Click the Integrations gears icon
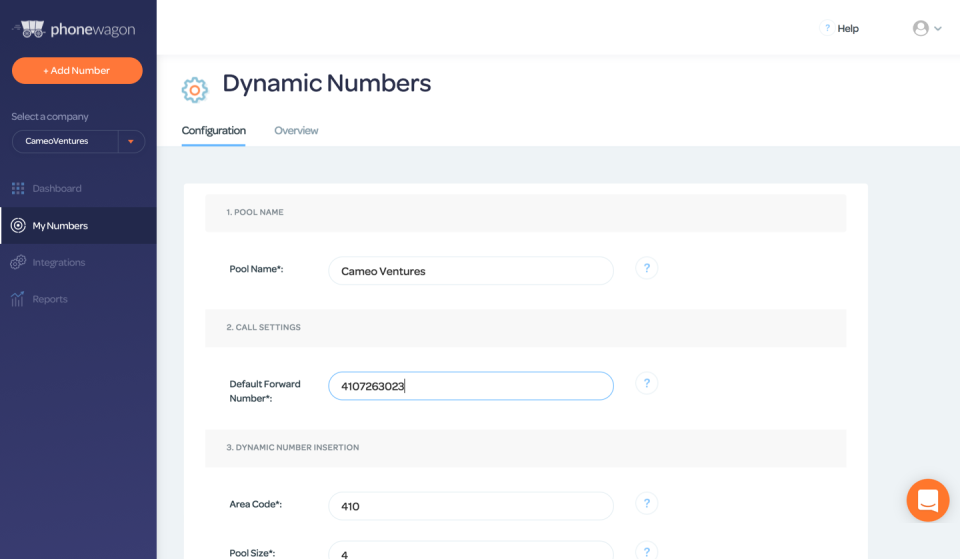Image resolution: width=960 pixels, height=559 pixels. 18,262
